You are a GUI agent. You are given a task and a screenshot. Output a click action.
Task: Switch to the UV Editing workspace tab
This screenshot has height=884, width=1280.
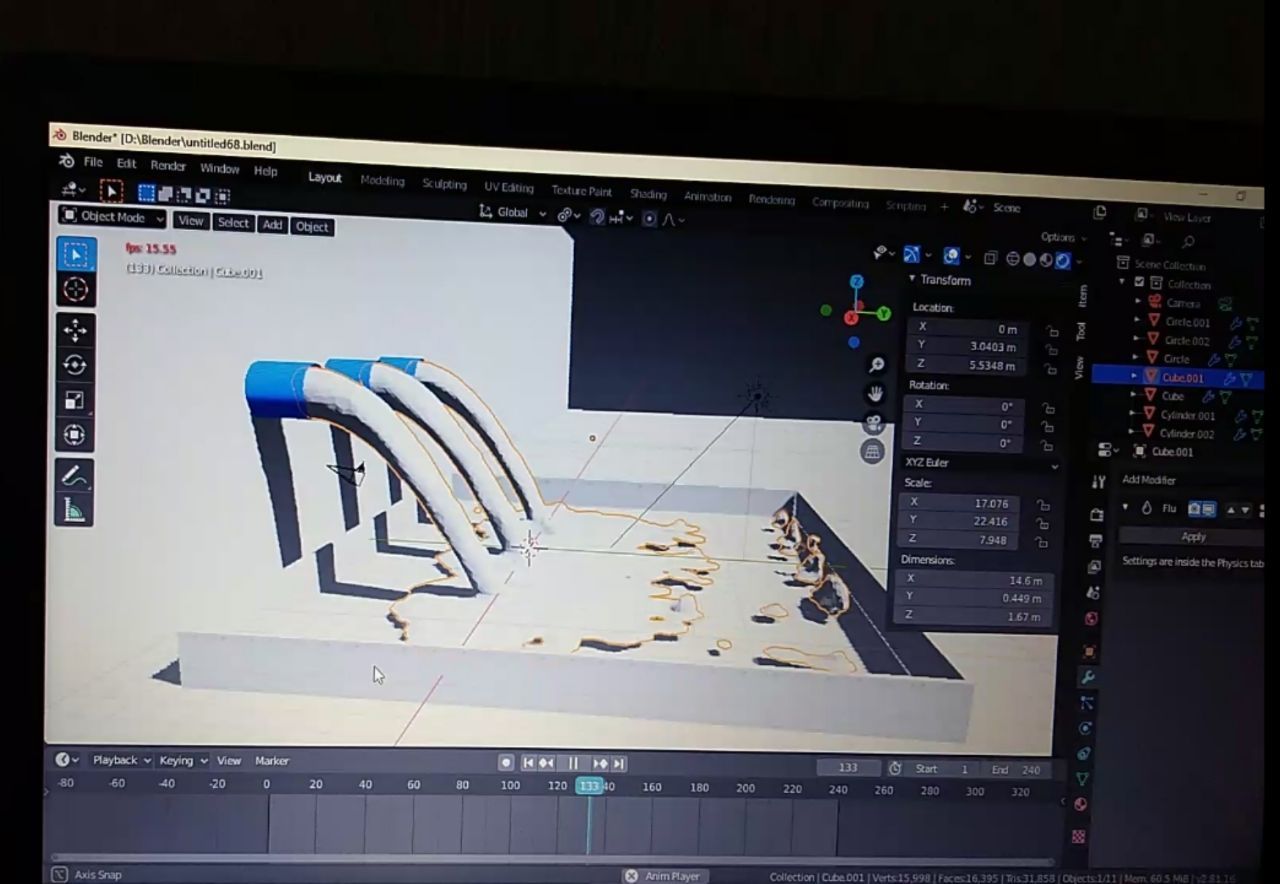(x=509, y=187)
